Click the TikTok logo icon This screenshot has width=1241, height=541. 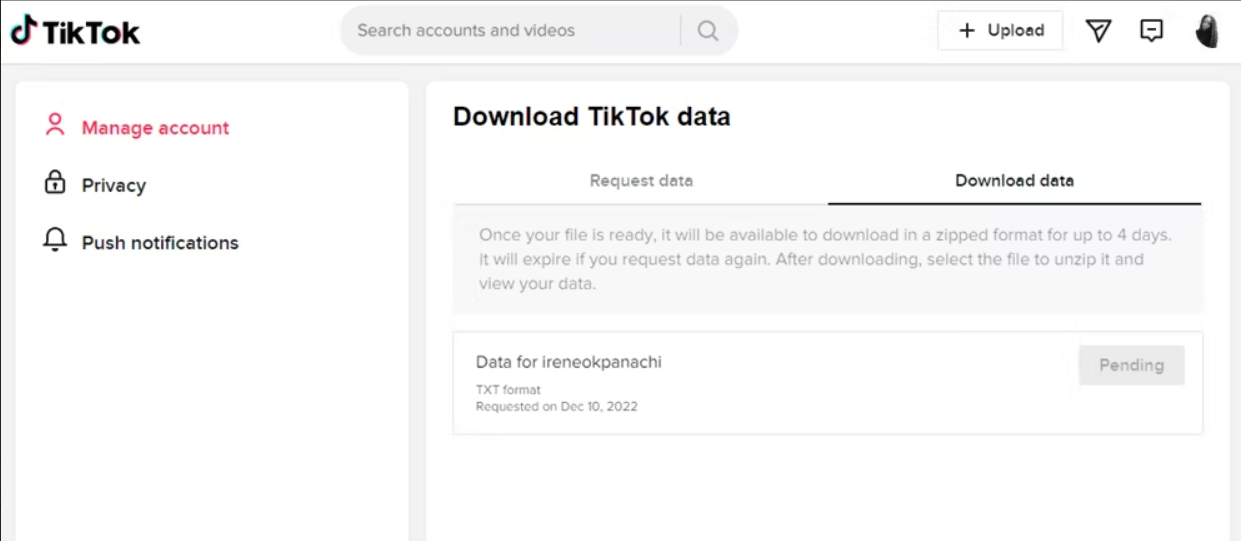click(x=24, y=30)
